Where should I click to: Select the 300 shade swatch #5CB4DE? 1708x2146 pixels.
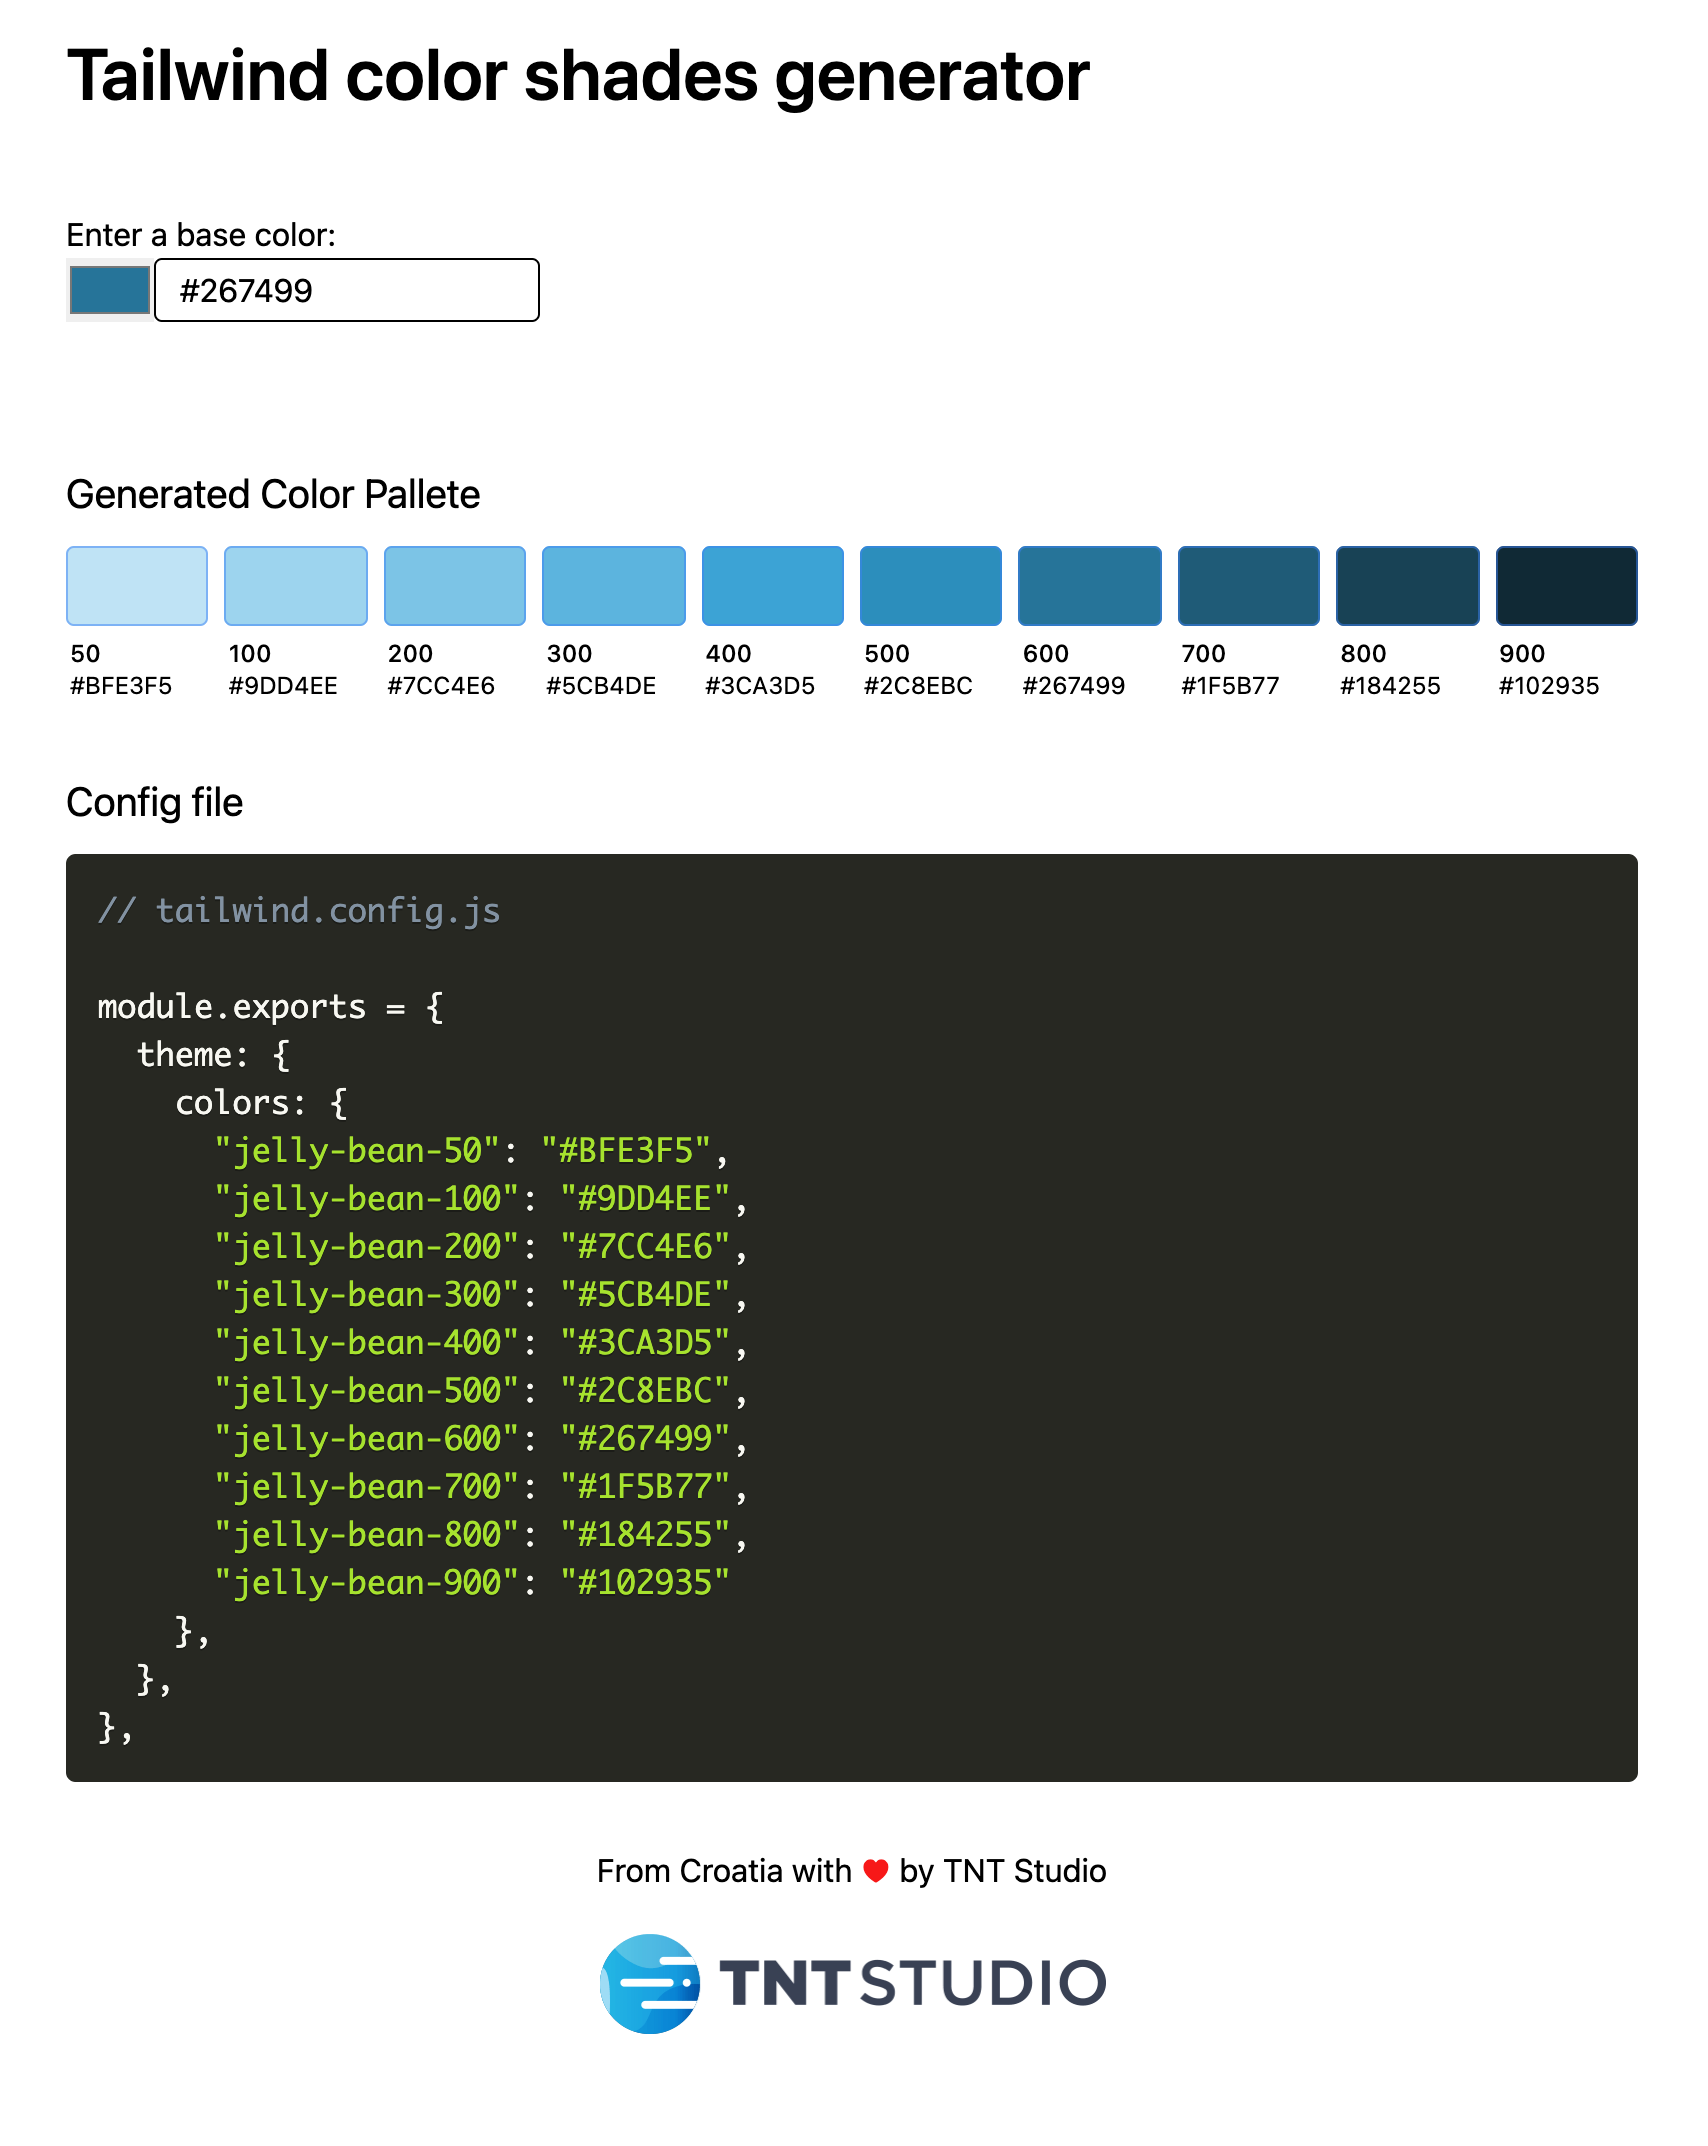(613, 586)
